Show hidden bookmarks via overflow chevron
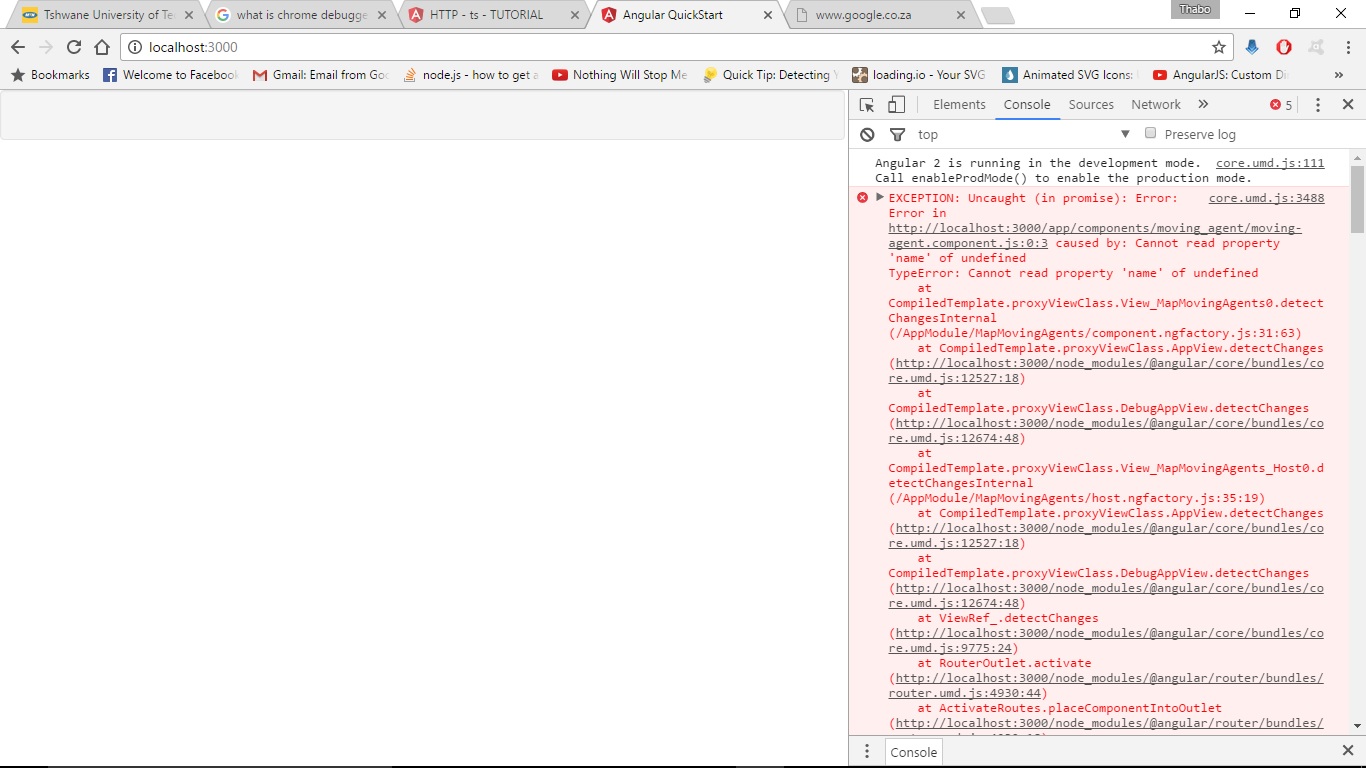Screen dimensions: 1366x768 [1339, 74]
